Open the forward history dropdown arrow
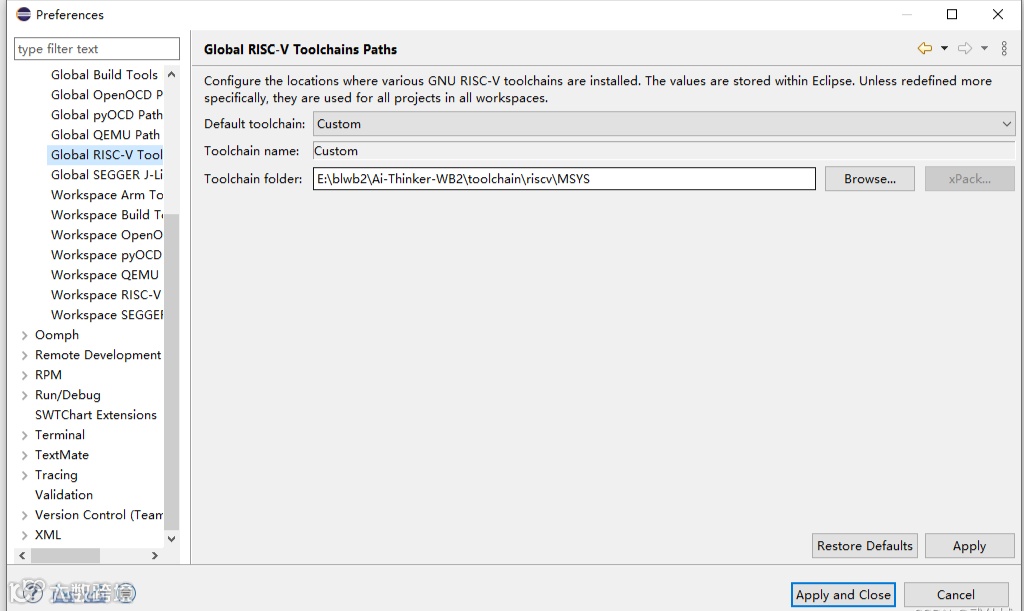Viewport: 1024px width, 611px height. 984,48
